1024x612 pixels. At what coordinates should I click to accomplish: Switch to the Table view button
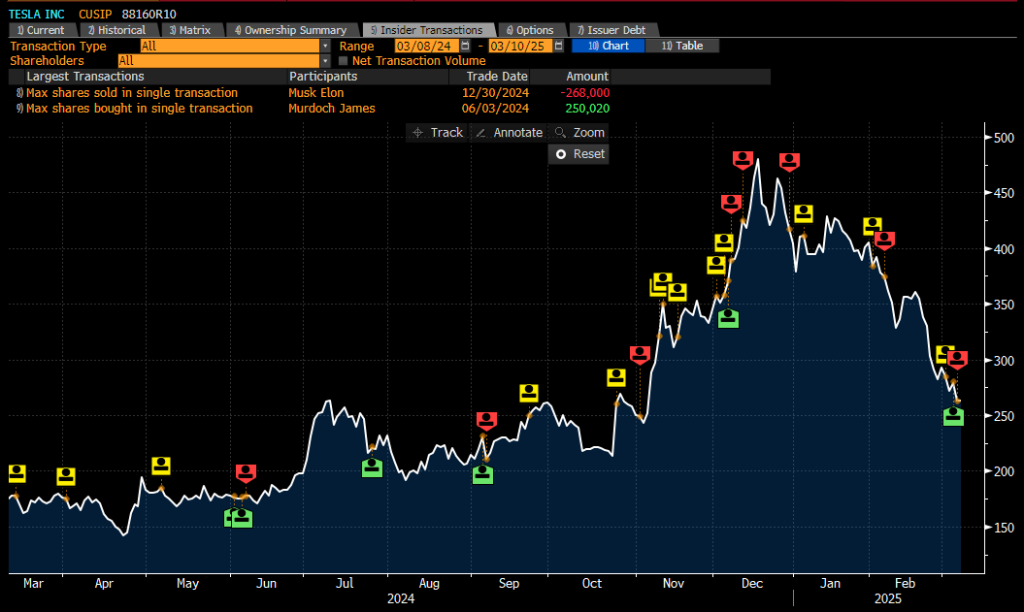pyautogui.click(x=682, y=46)
